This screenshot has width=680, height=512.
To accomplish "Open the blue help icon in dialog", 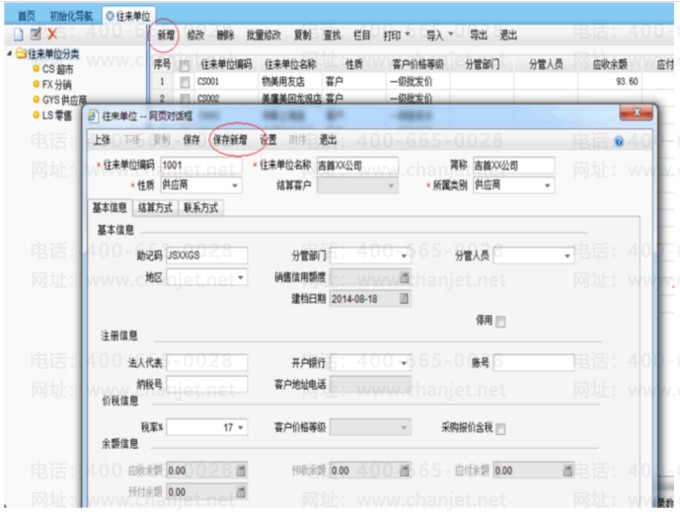I will (619, 141).
